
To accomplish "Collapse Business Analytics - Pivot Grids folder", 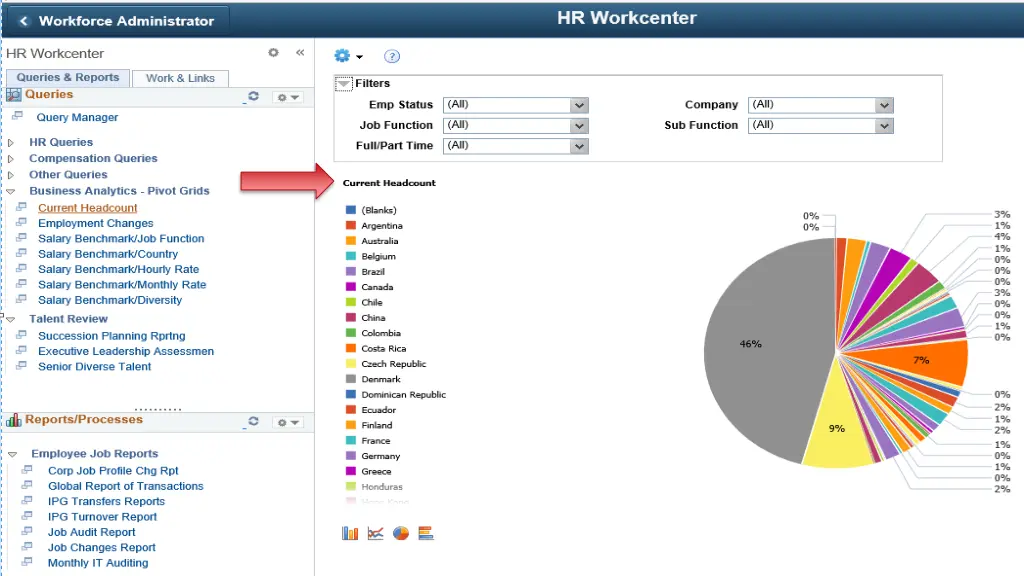I will tap(10, 191).
